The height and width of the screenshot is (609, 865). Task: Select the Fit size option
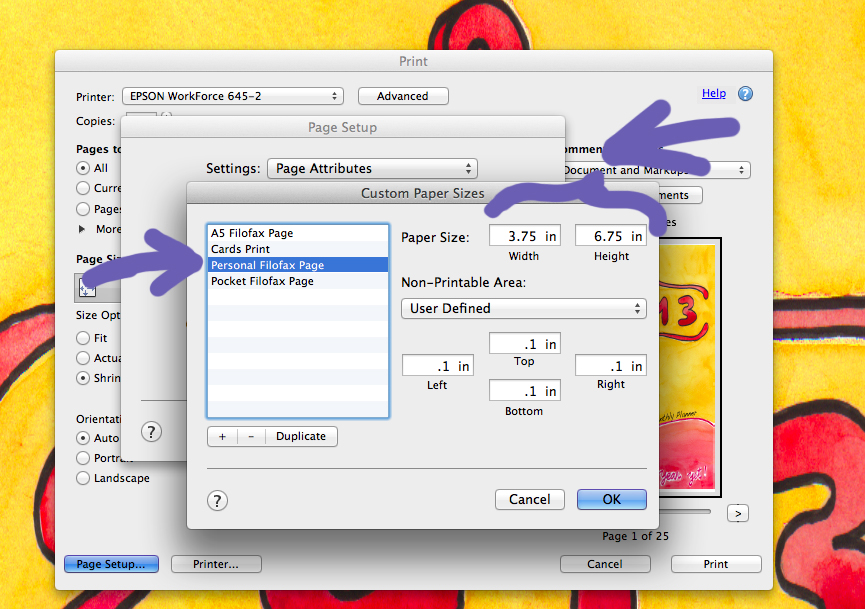coord(84,338)
